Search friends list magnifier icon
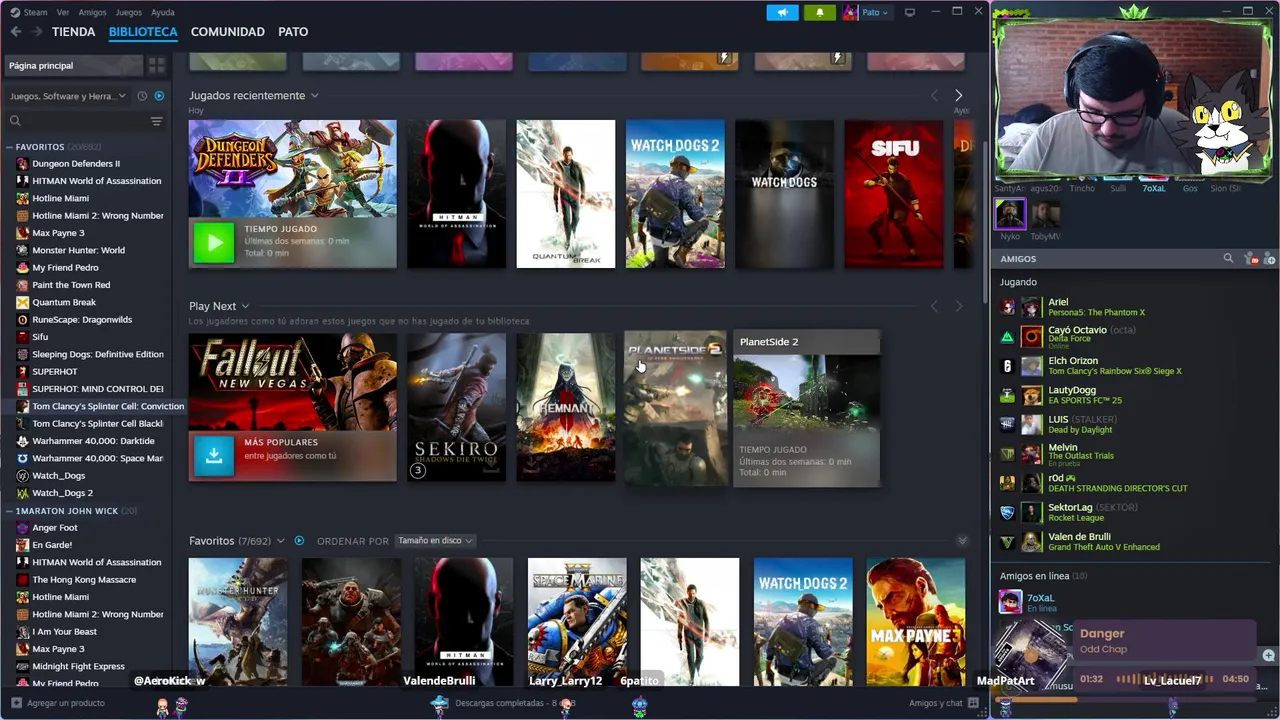 pos(1228,259)
